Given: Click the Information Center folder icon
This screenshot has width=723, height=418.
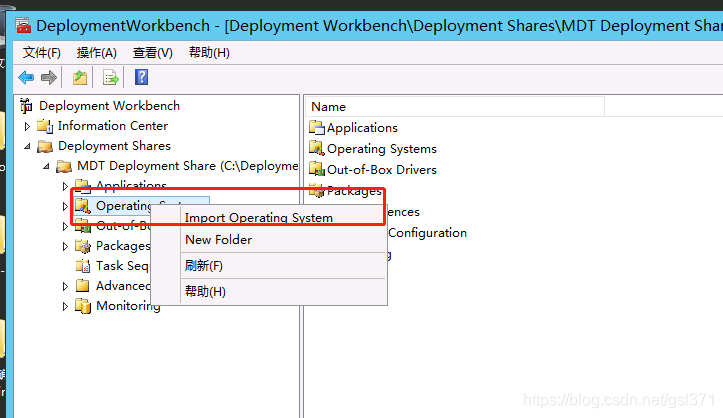Looking at the screenshot, I should click(45, 126).
